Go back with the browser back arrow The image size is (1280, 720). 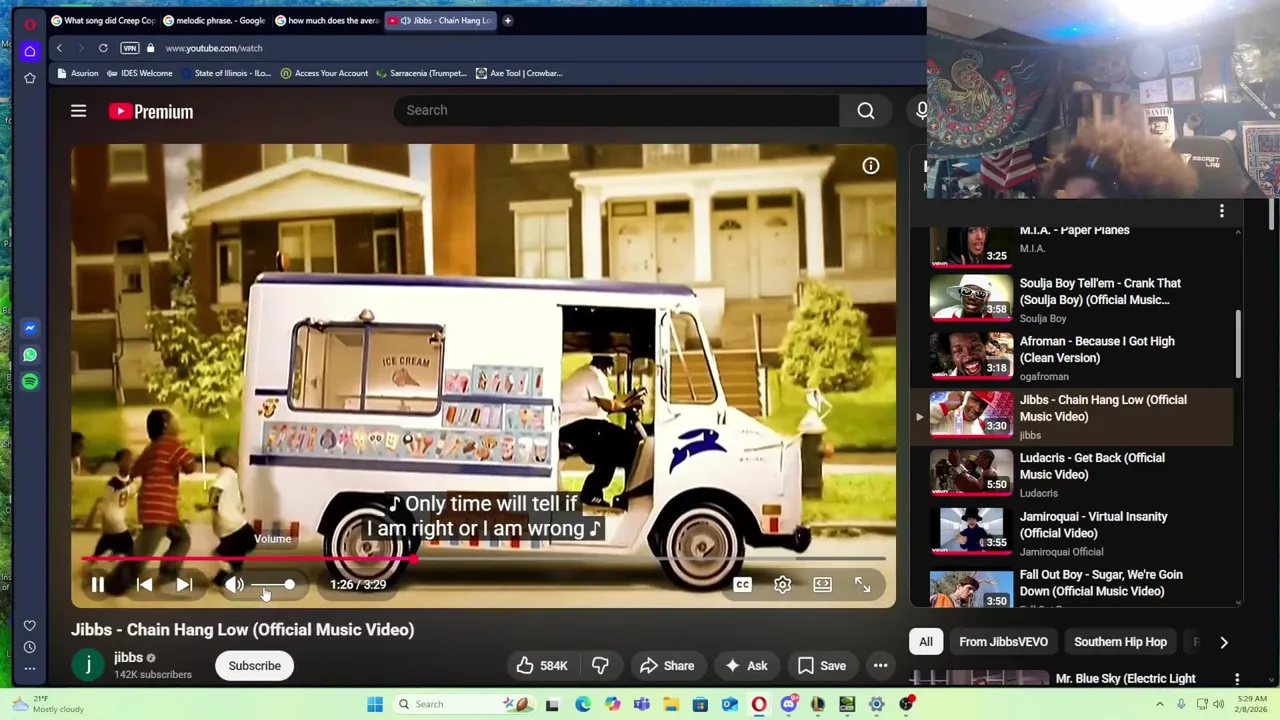point(59,48)
